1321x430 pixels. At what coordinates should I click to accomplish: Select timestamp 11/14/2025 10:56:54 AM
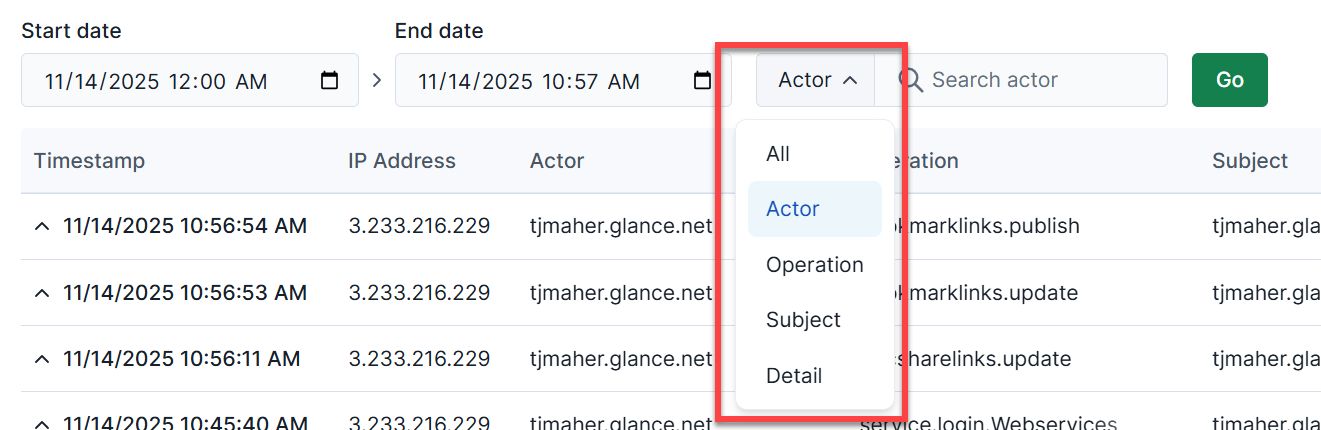pyautogui.click(x=185, y=226)
